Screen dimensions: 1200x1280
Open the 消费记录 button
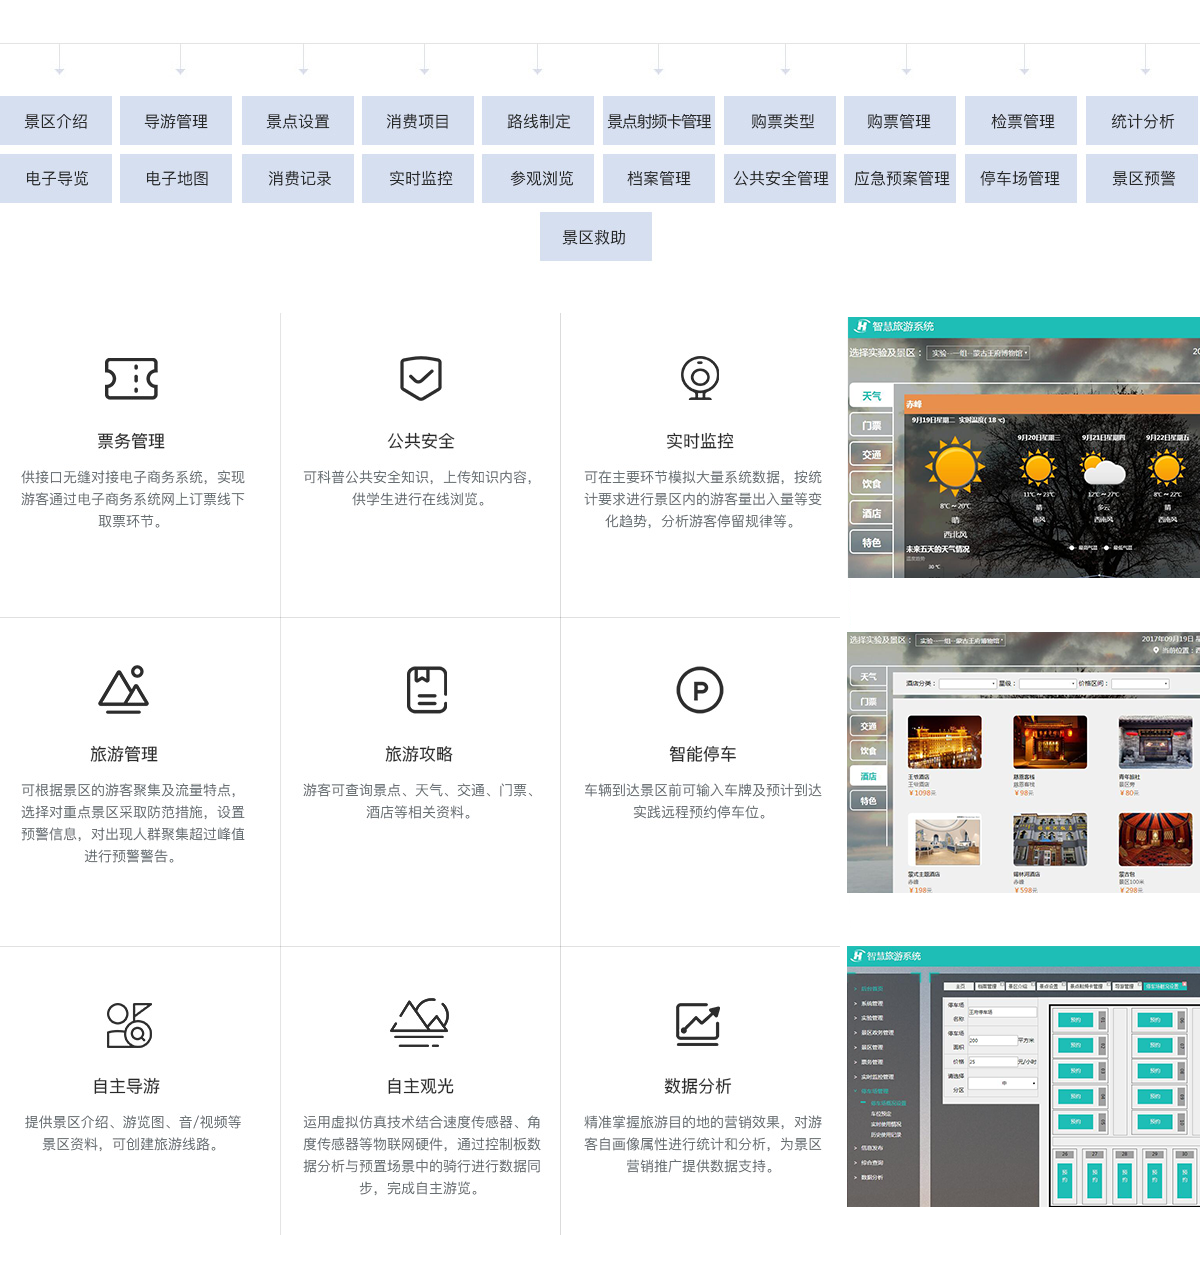click(298, 178)
